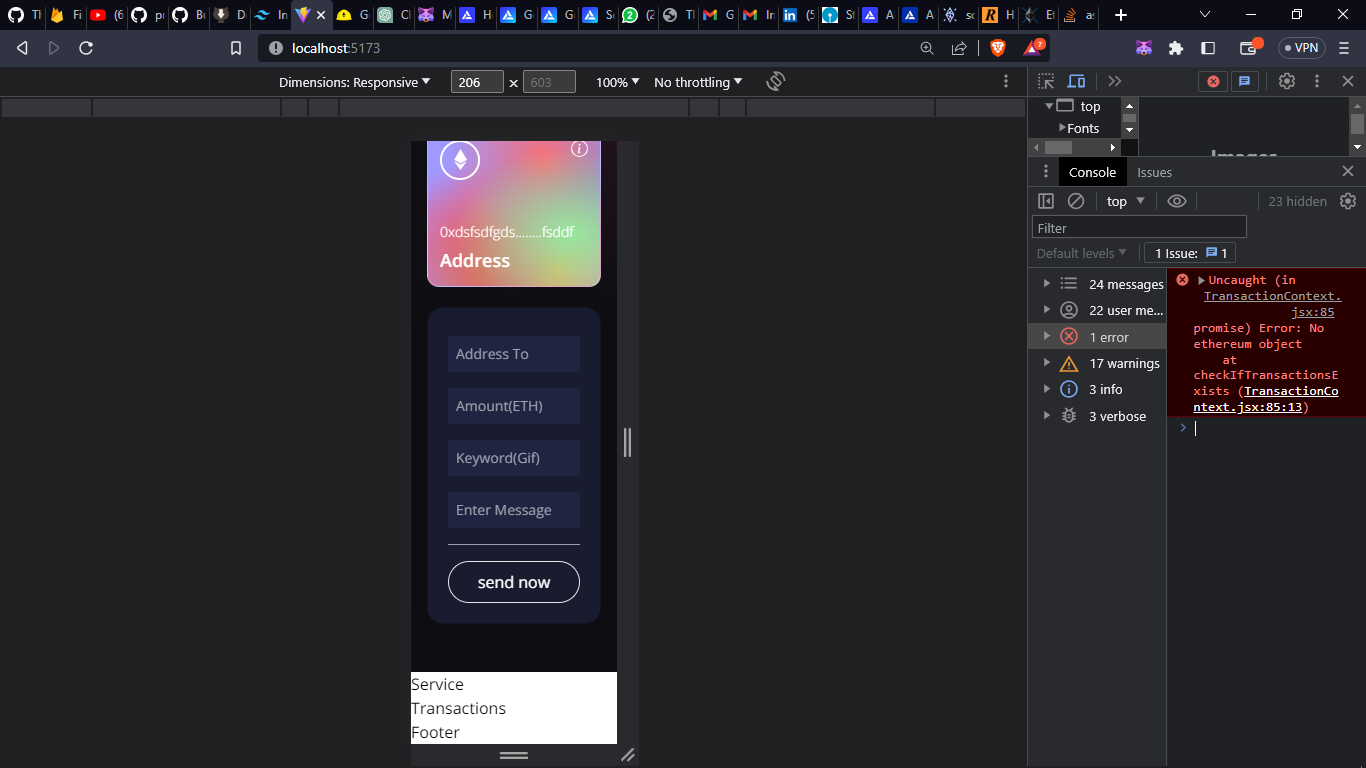Reload the localhost page

[x=86, y=47]
